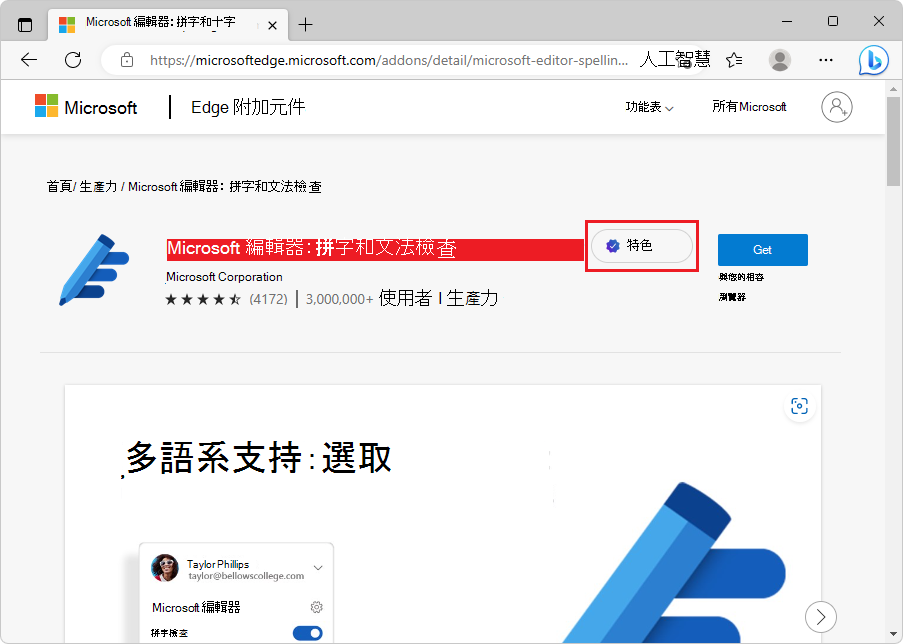Viewport: 903px width, 644px height.
Task: Open the tab actions menu icon
Action: [25, 25]
